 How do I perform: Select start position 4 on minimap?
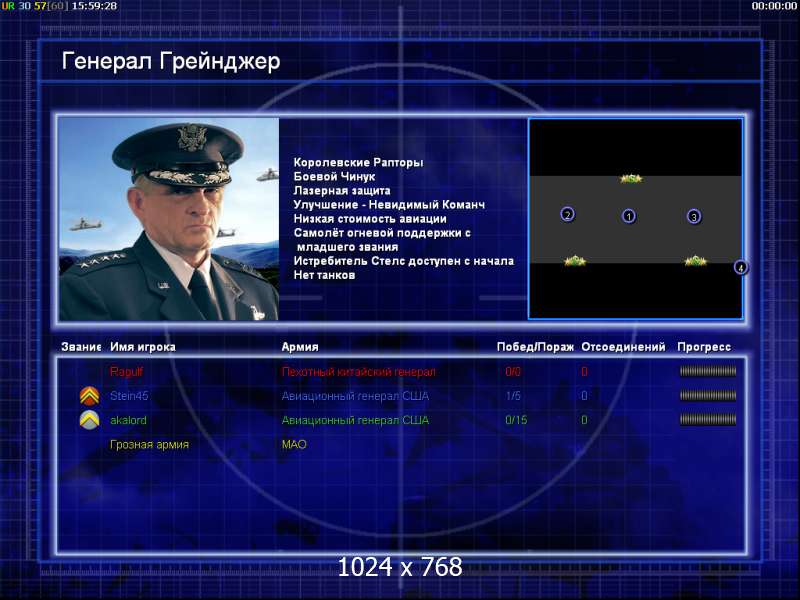coord(740,267)
